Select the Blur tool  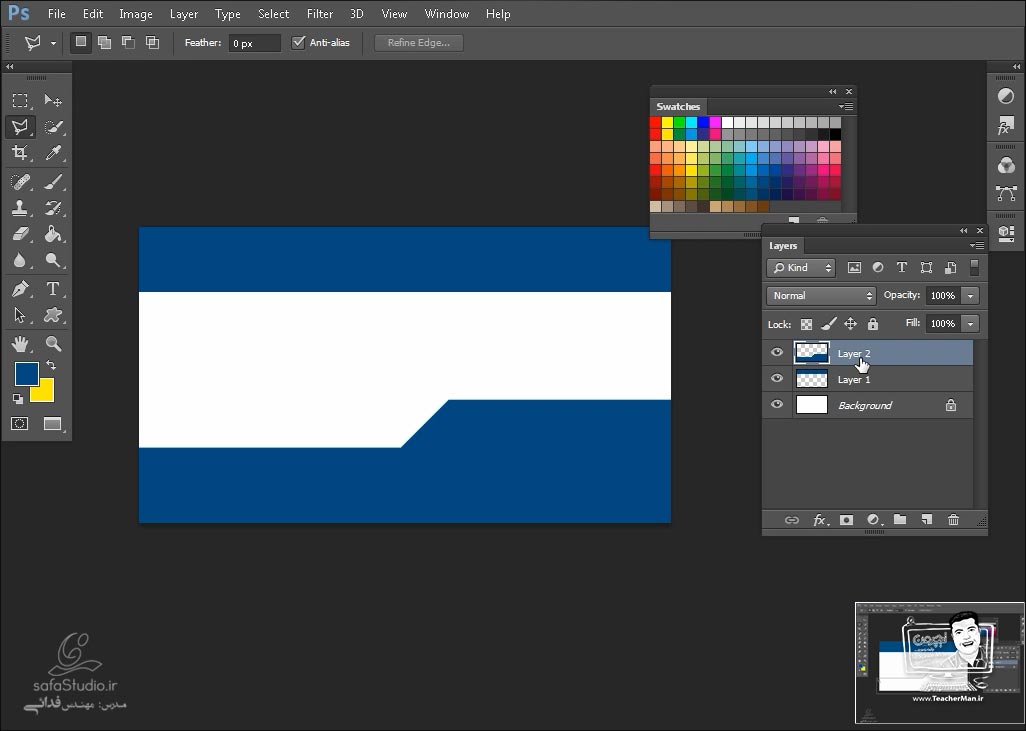[x=20, y=260]
